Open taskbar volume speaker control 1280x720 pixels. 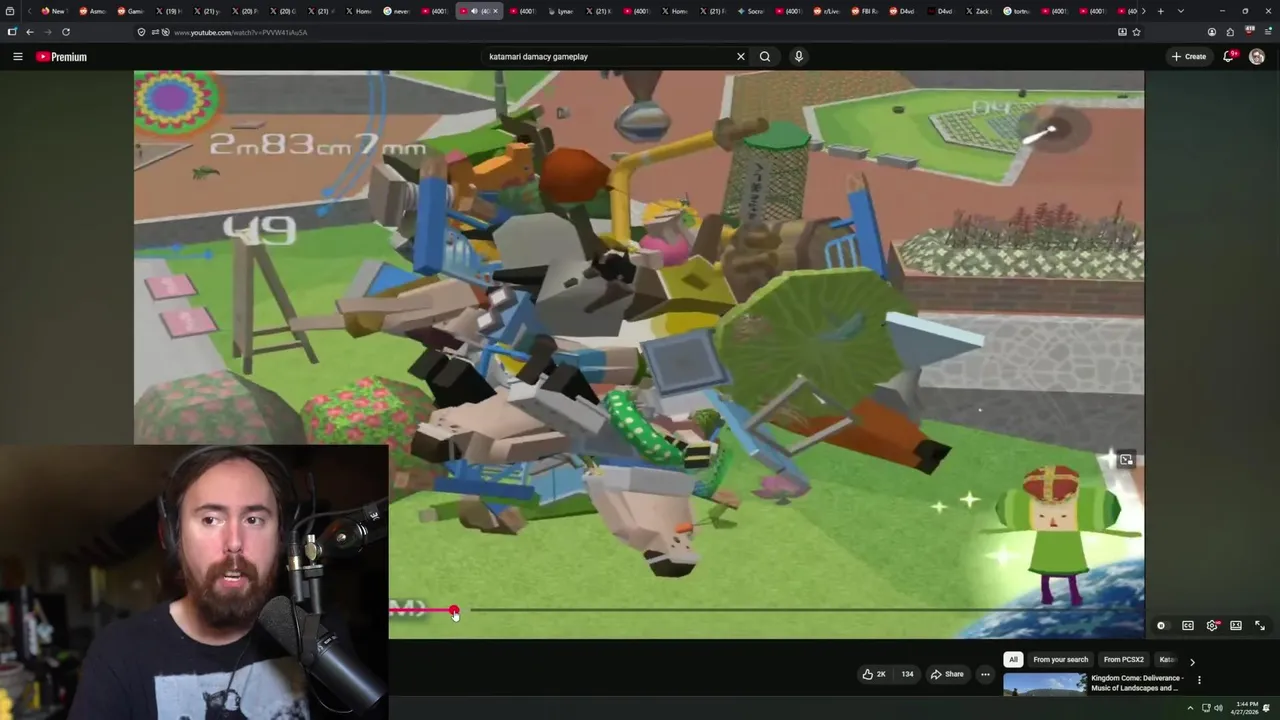(x=1218, y=708)
